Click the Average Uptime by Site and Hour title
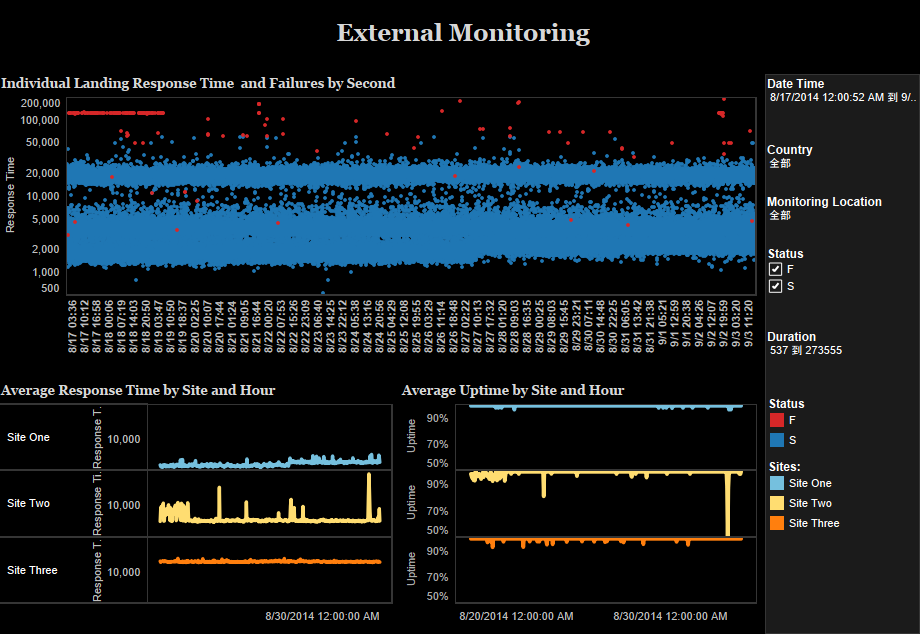The width and height of the screenshot is (920, 634). coord(512,390)
